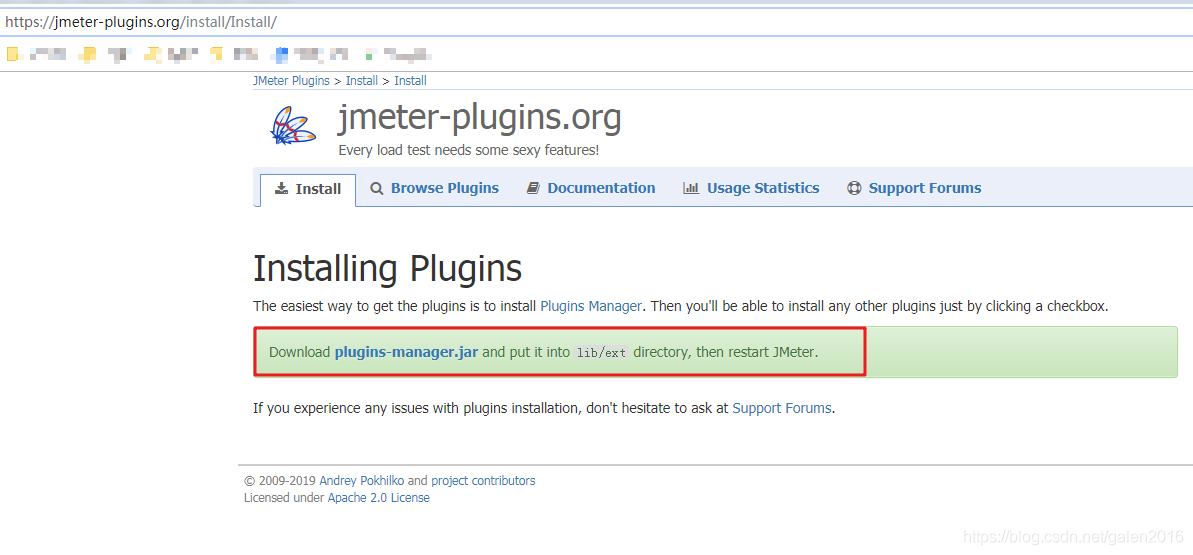Click the last Install breadcrumb link
Viewport: 1193px width, 555px height.
(x=410, y=81)
